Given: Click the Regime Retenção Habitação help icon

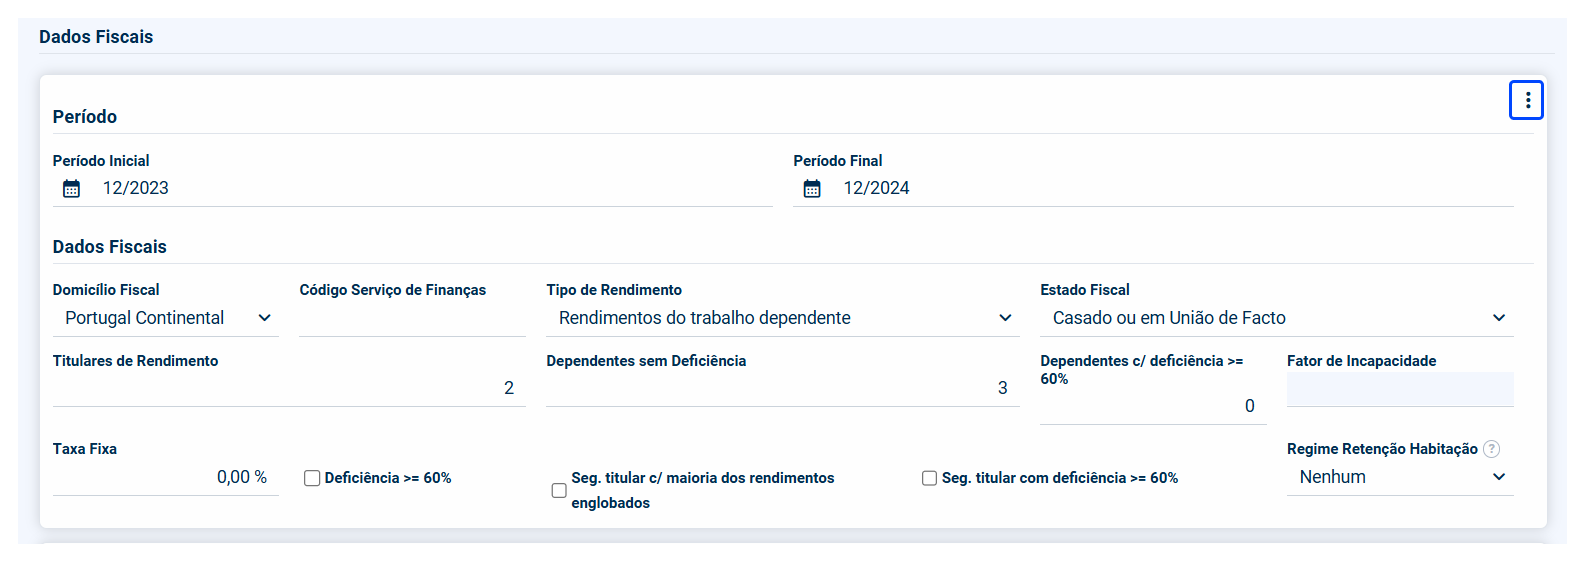Looking at the screenshot, I should (1492, 449).
